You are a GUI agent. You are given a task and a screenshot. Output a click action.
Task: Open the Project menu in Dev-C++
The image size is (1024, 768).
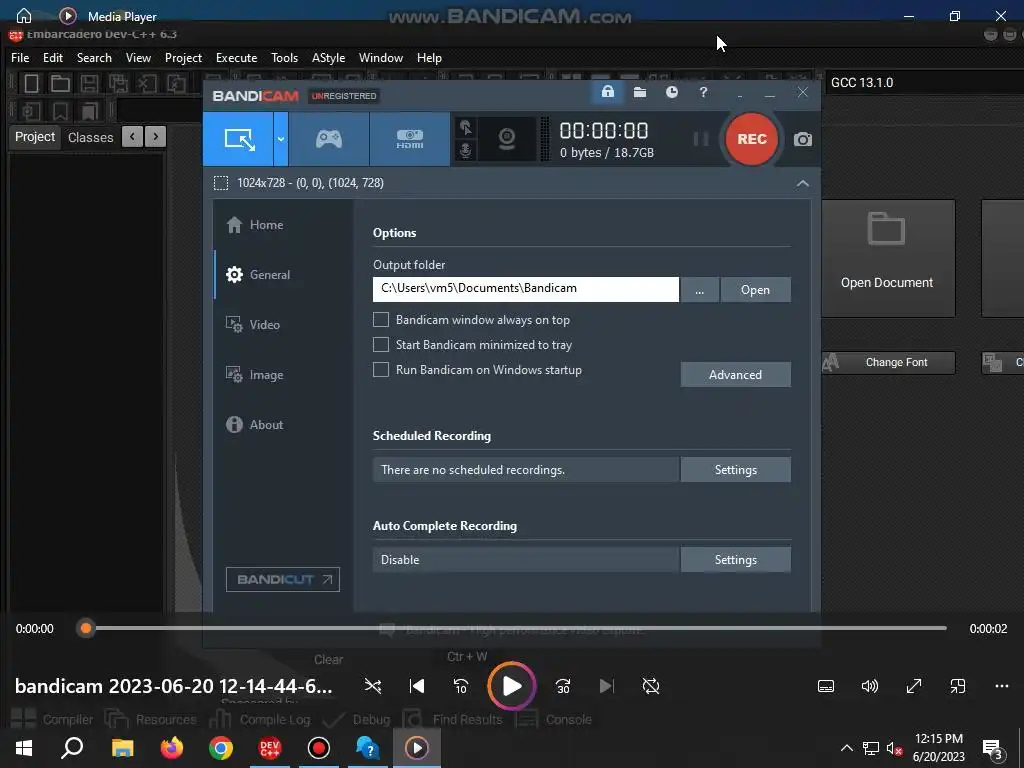(184, 57)
